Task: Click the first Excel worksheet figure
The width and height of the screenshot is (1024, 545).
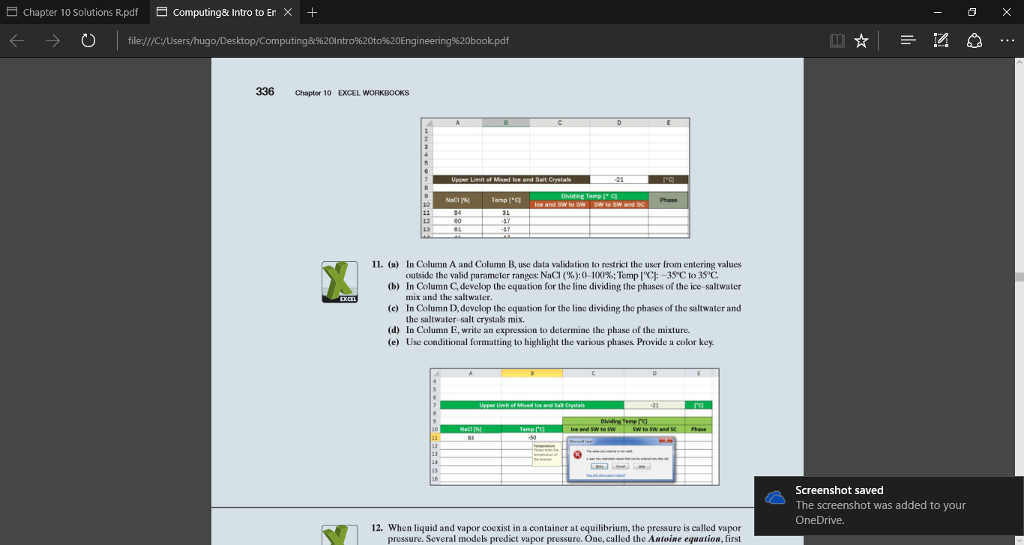Action: click(555, 178)
